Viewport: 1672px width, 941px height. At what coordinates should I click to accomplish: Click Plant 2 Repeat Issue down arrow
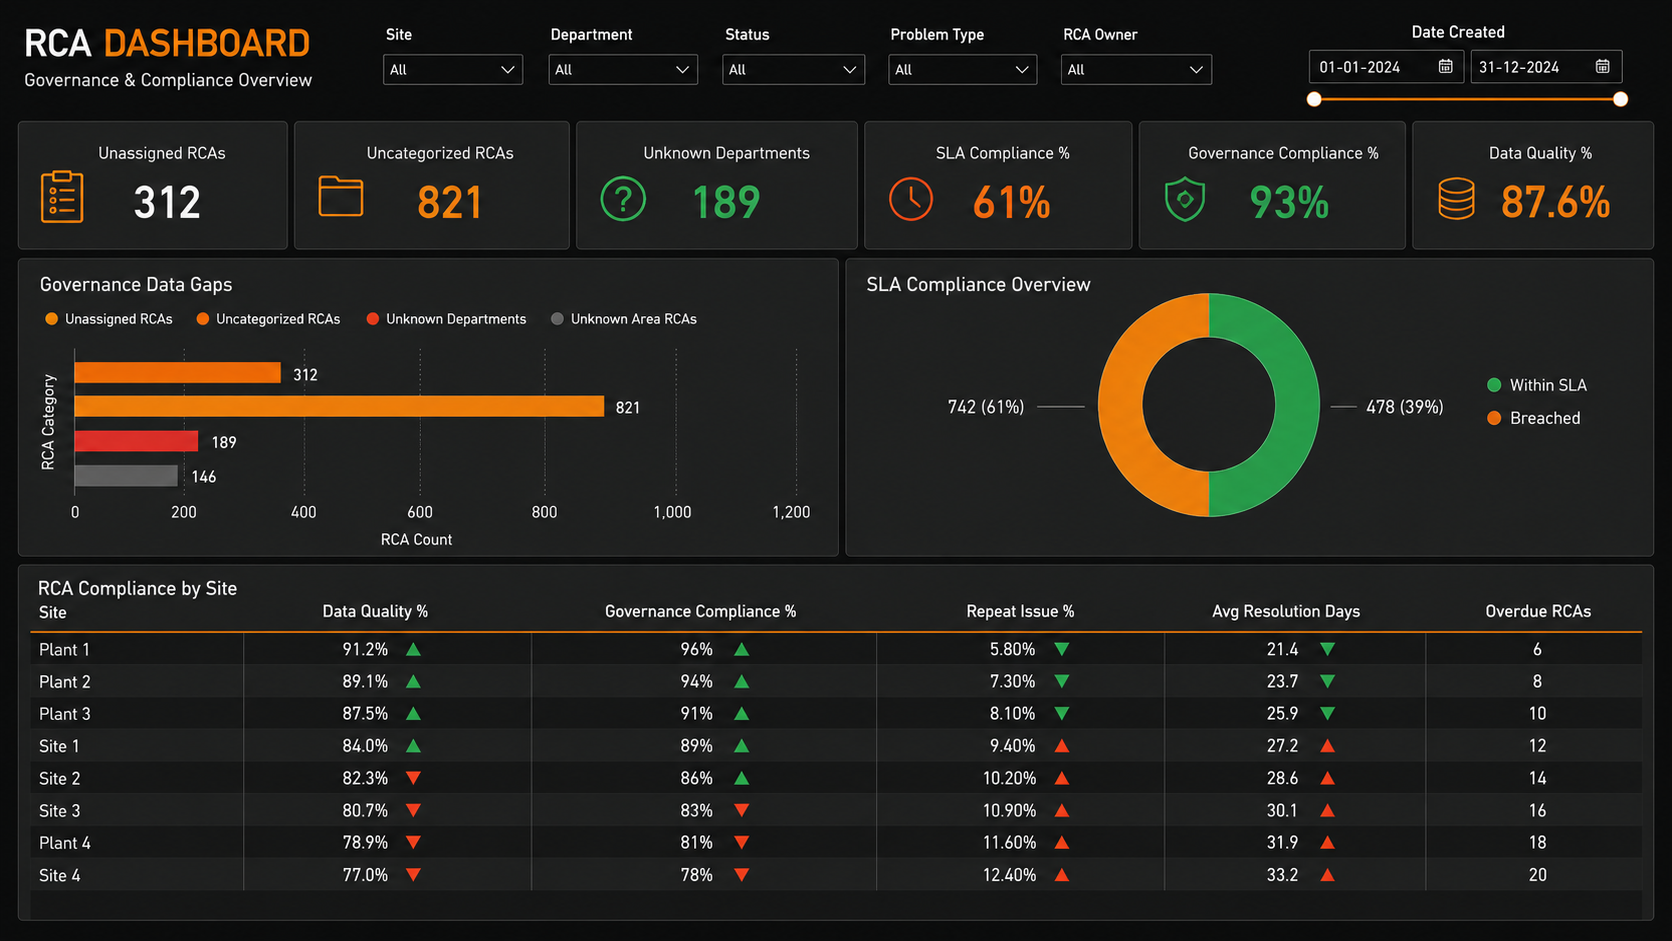(x=1062, y=681)
